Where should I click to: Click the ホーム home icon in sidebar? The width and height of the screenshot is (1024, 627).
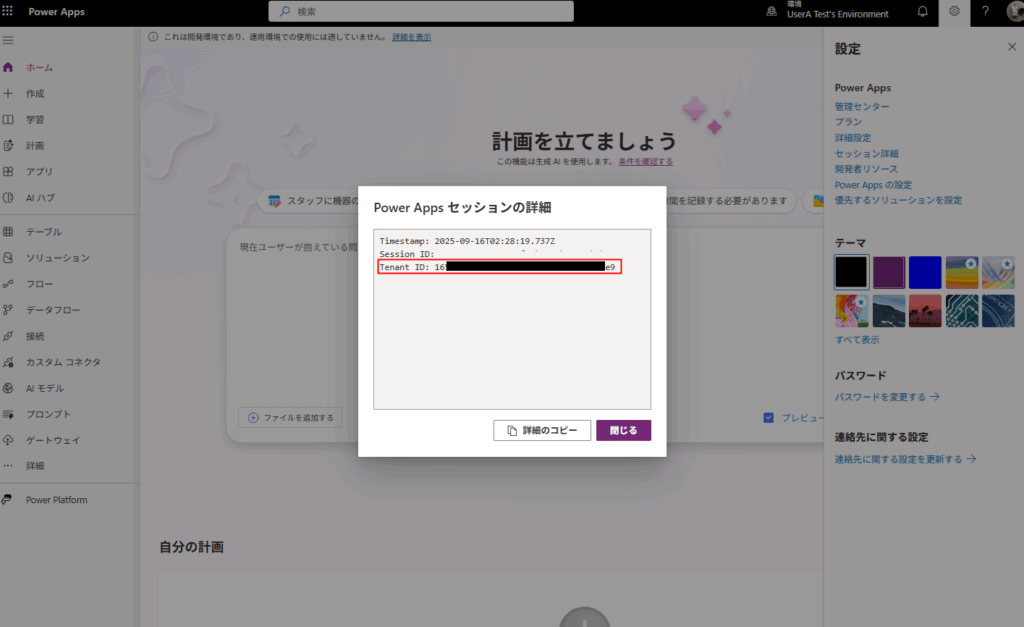point(8,67)
